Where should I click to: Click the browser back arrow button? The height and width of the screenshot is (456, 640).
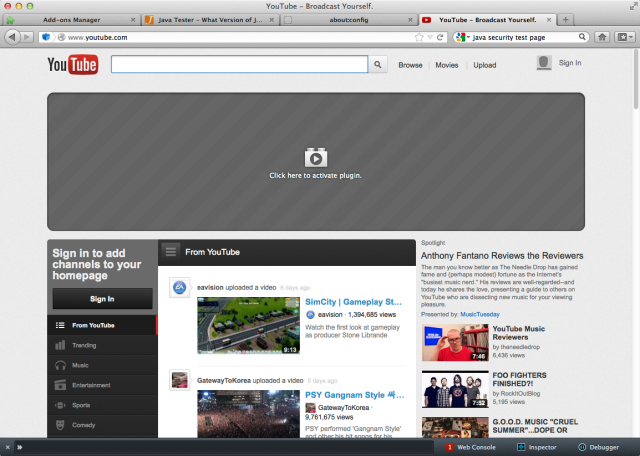[x=12, y=37]
